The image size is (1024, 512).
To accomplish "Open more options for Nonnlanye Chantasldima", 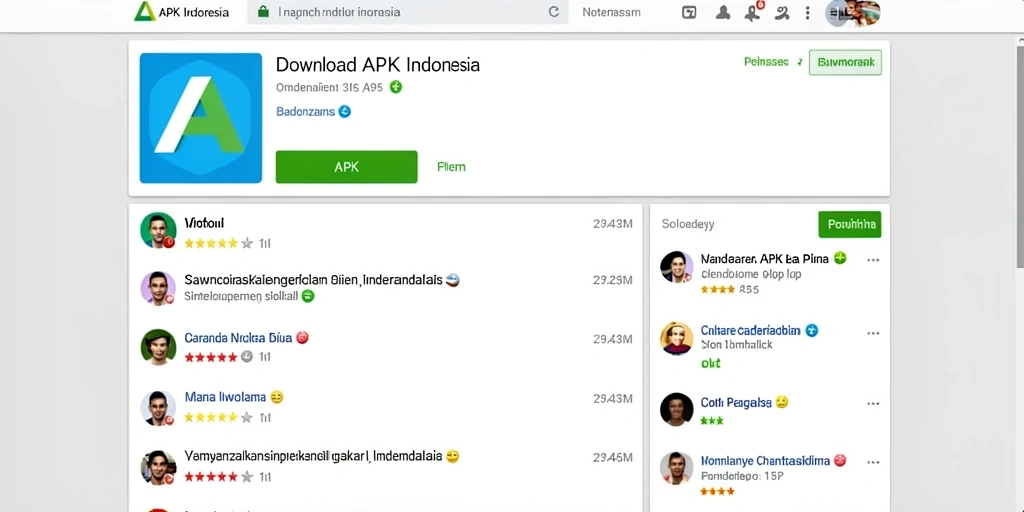I will pyautogui.click(x=873, y=462).
